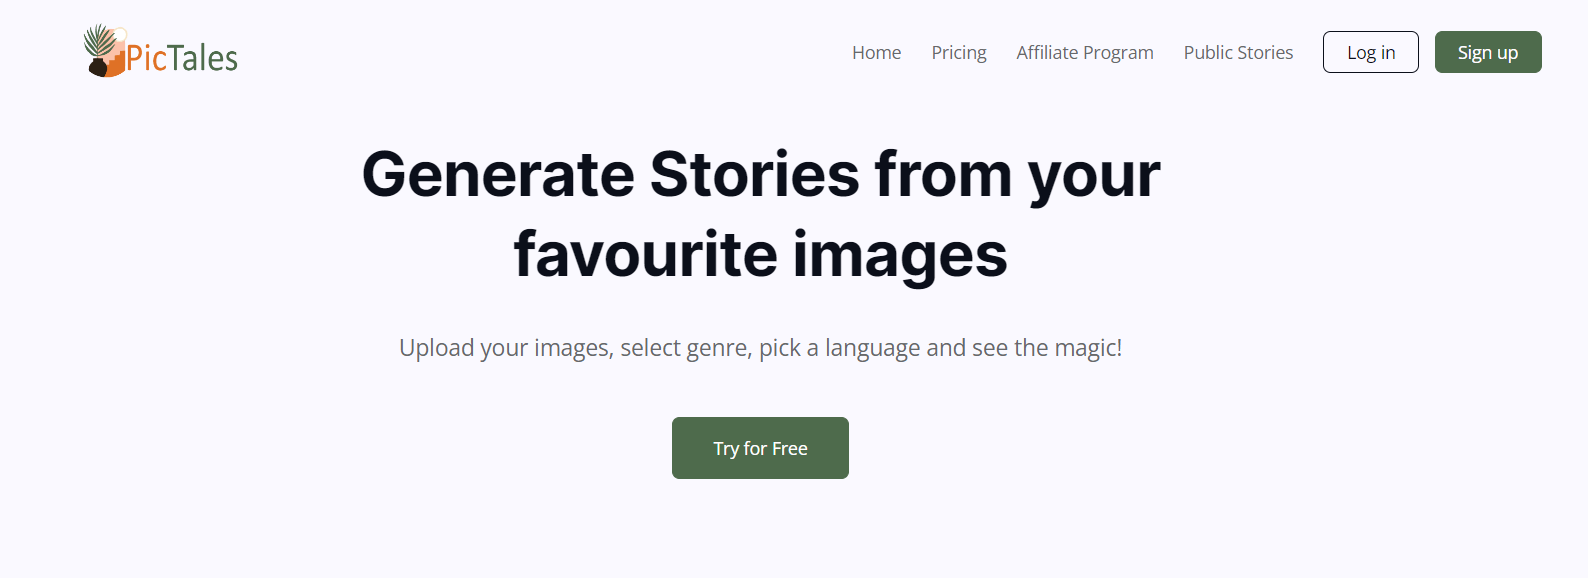Screen dimensions: 1588x578
Task: Click the word 'Generate' in the heading
Action: [x=498, y=175]
